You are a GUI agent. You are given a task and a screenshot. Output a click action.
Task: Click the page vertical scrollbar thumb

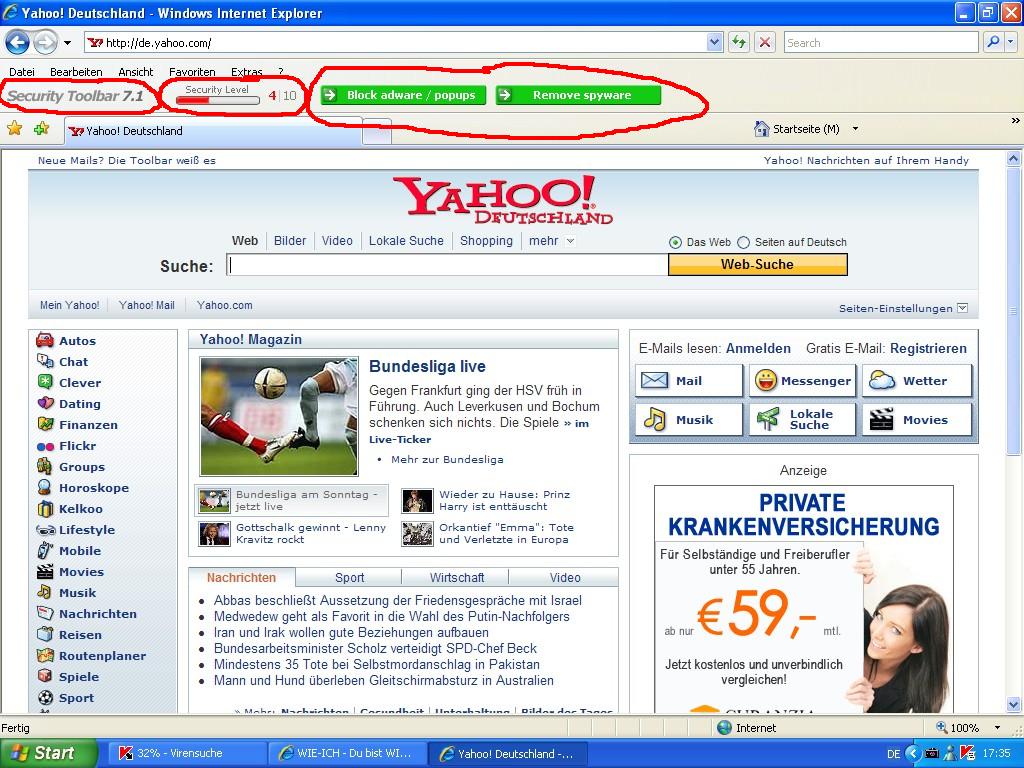(x=1013, y=311)
